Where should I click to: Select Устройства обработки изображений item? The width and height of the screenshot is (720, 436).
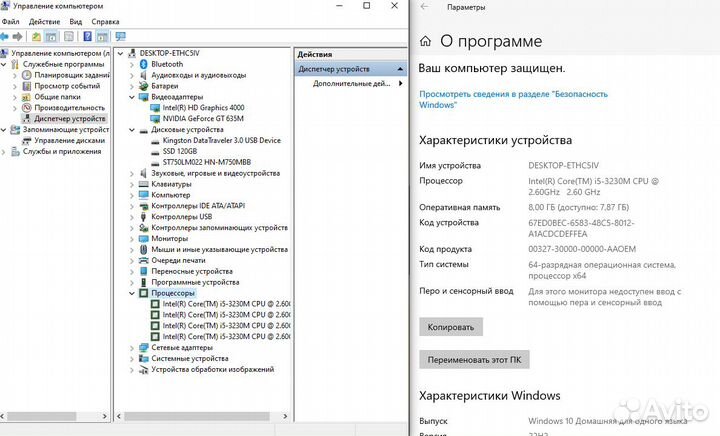(213, 369)
